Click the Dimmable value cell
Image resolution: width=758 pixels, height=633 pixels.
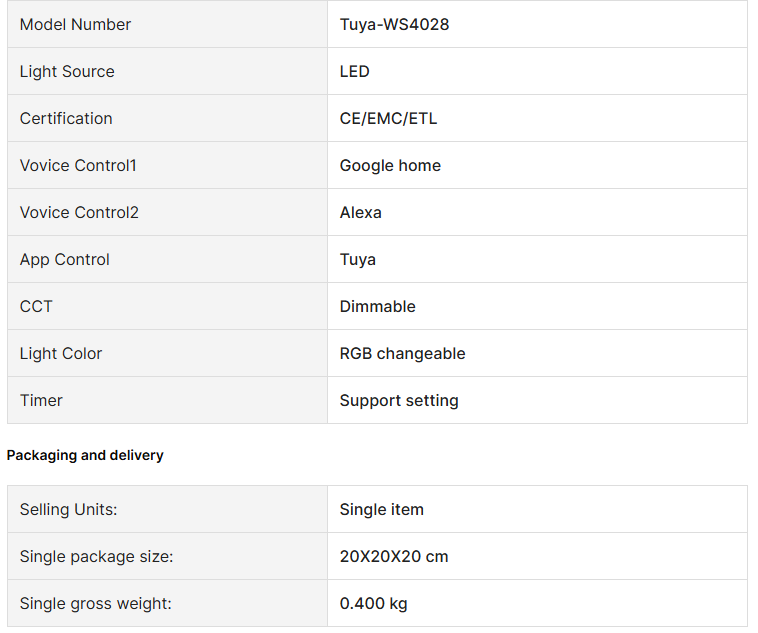[x=378, y=306]
